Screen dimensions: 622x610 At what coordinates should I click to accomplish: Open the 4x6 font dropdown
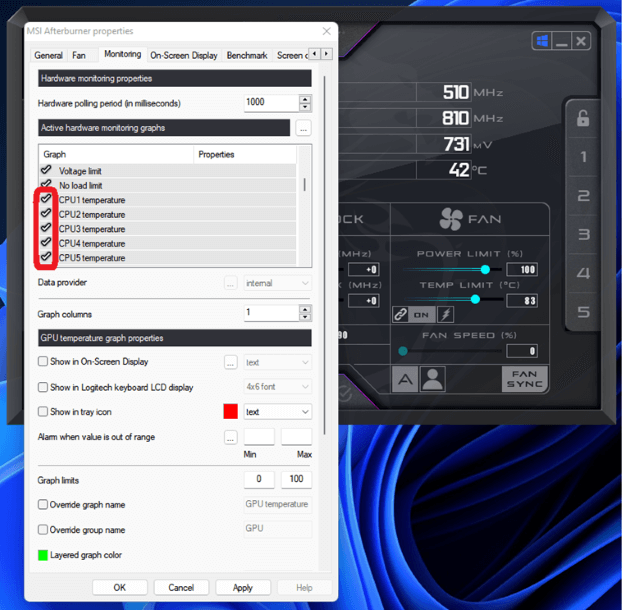(x=277, y=387)
